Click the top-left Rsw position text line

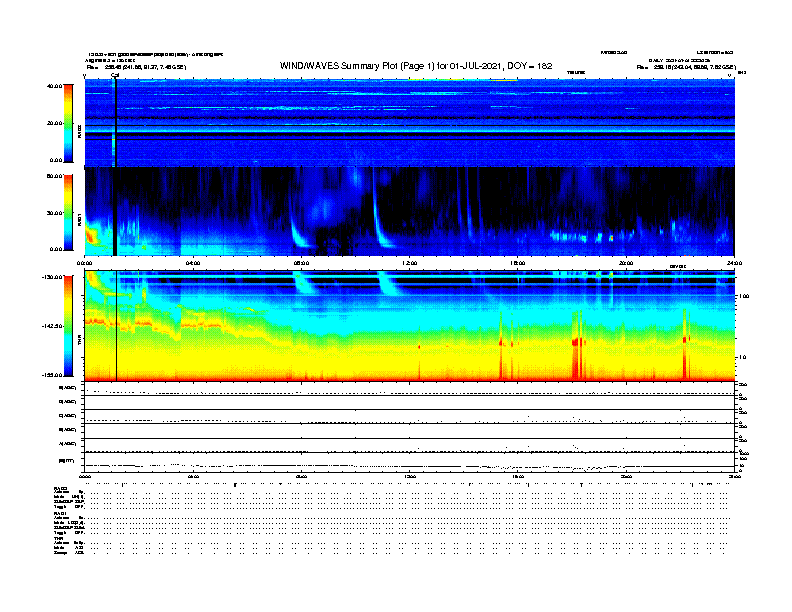(136, 67)
